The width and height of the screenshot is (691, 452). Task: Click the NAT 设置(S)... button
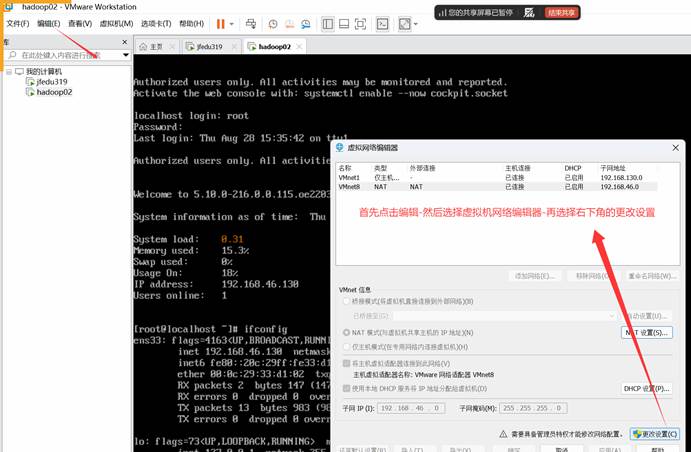tap(647, 333)
